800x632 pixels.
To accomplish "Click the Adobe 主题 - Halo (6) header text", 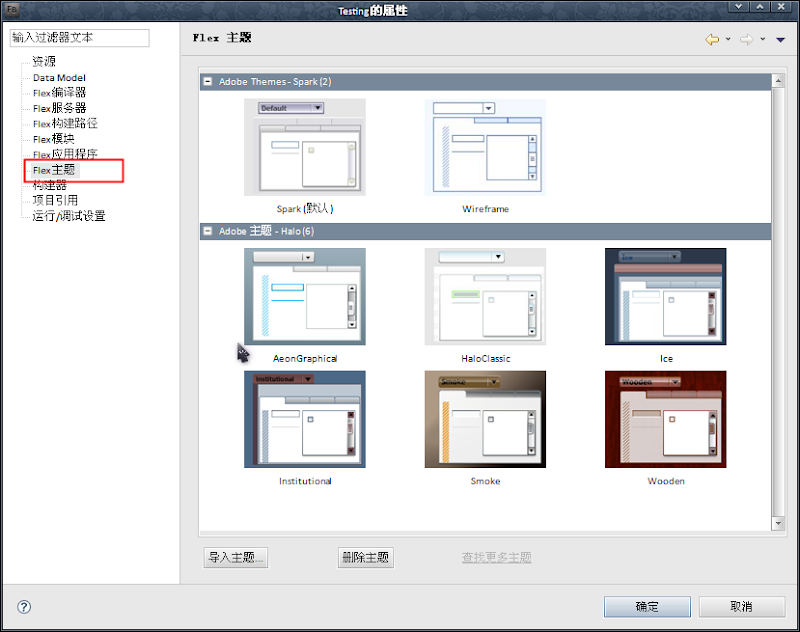I will (266, 231).
